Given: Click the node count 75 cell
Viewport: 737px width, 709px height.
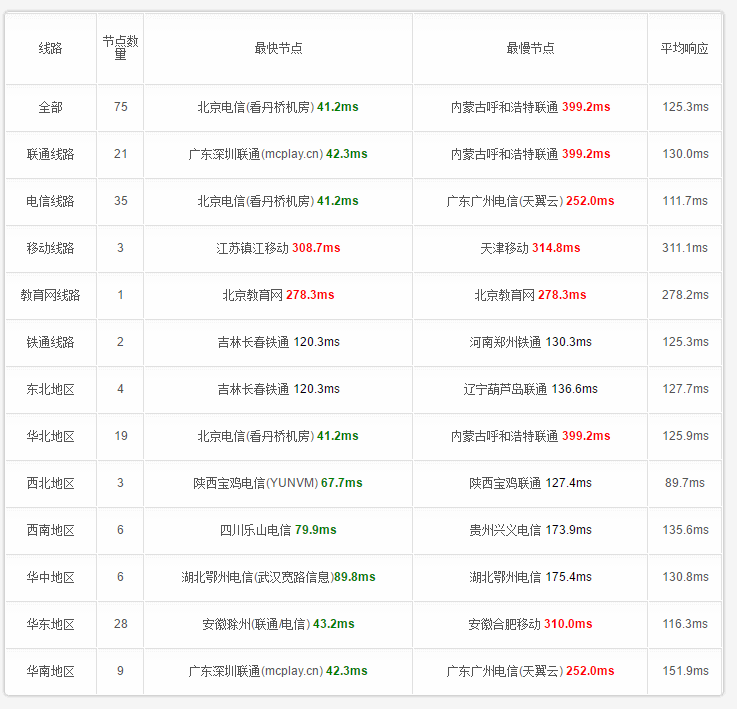Looking at the screenshot, I should [x=120, y=107].
